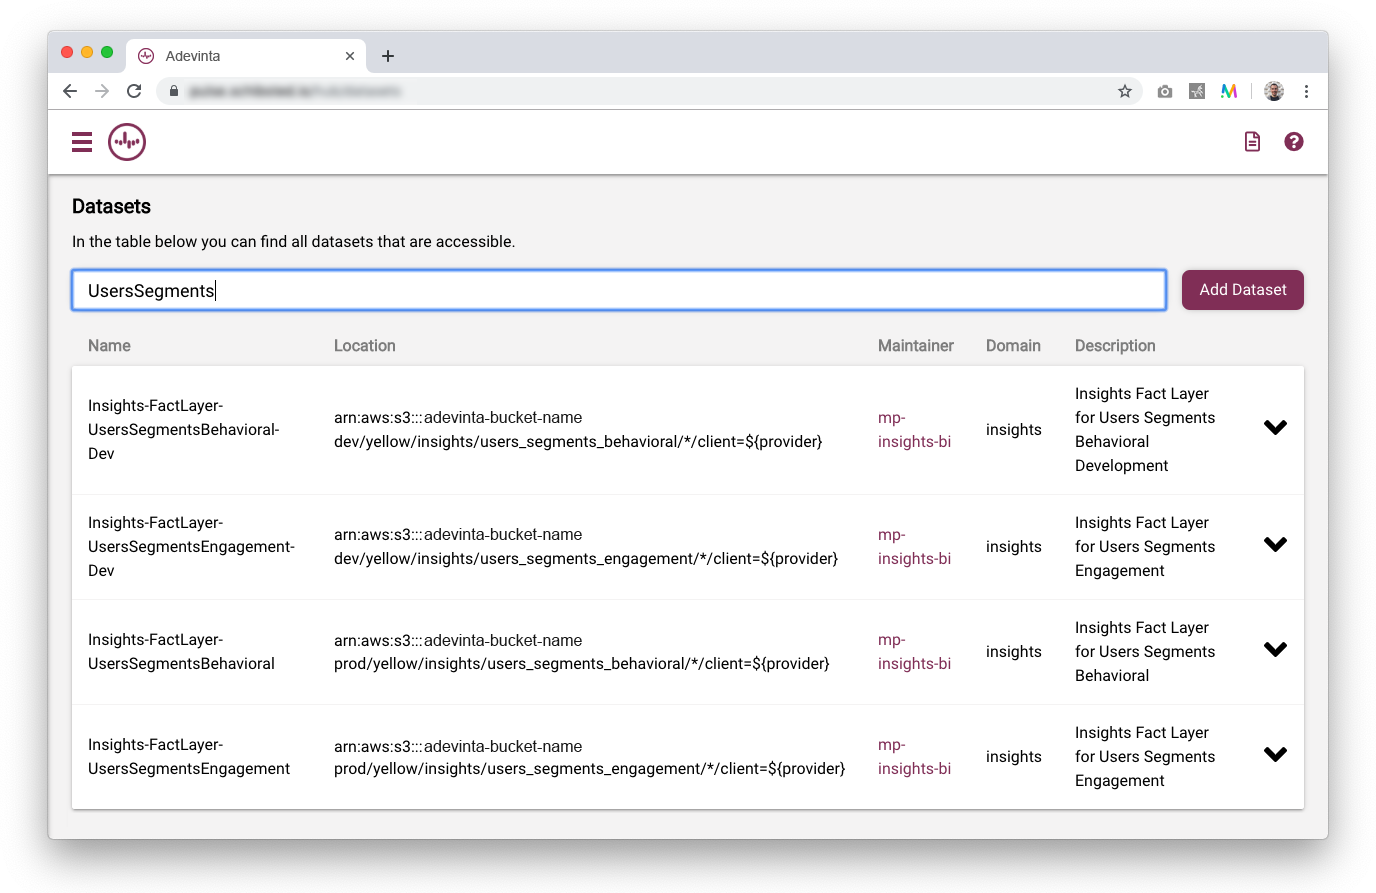The image size is (1376, 893).
Task: Open the Chrome three-dot menu
Action: (x=1306, y=91)
